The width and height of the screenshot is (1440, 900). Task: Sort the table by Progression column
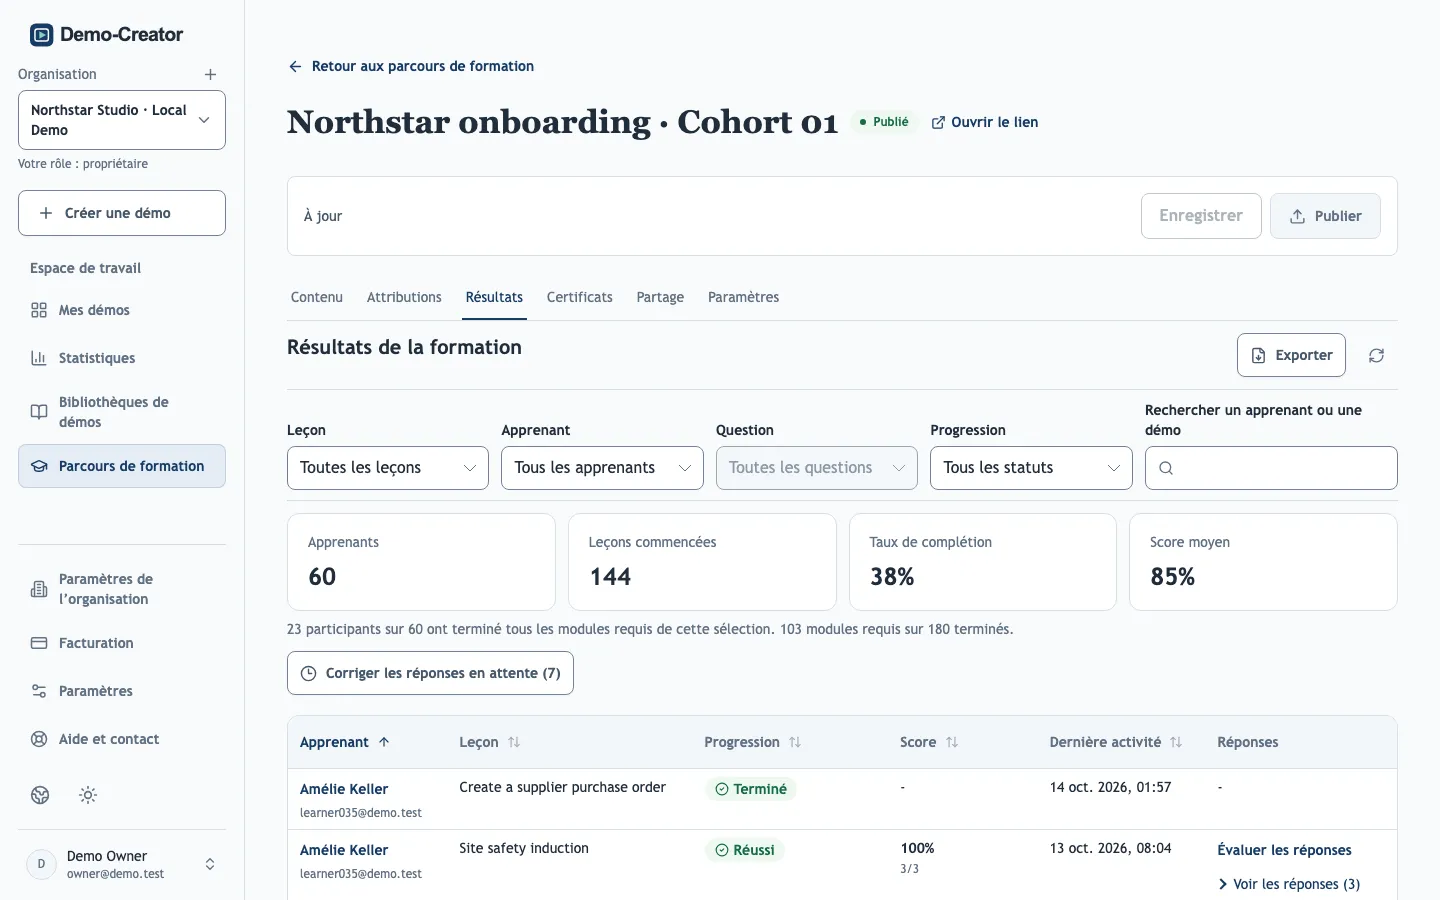click(x=753, y=742)
